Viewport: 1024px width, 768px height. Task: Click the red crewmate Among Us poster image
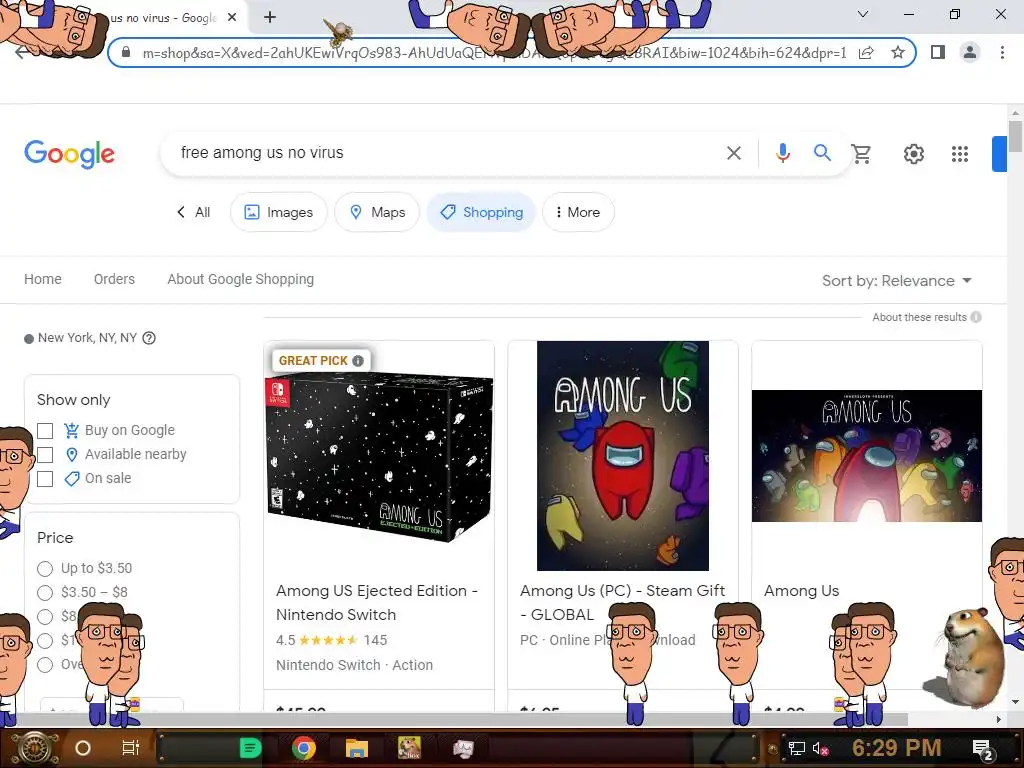(x=622, y=456)
